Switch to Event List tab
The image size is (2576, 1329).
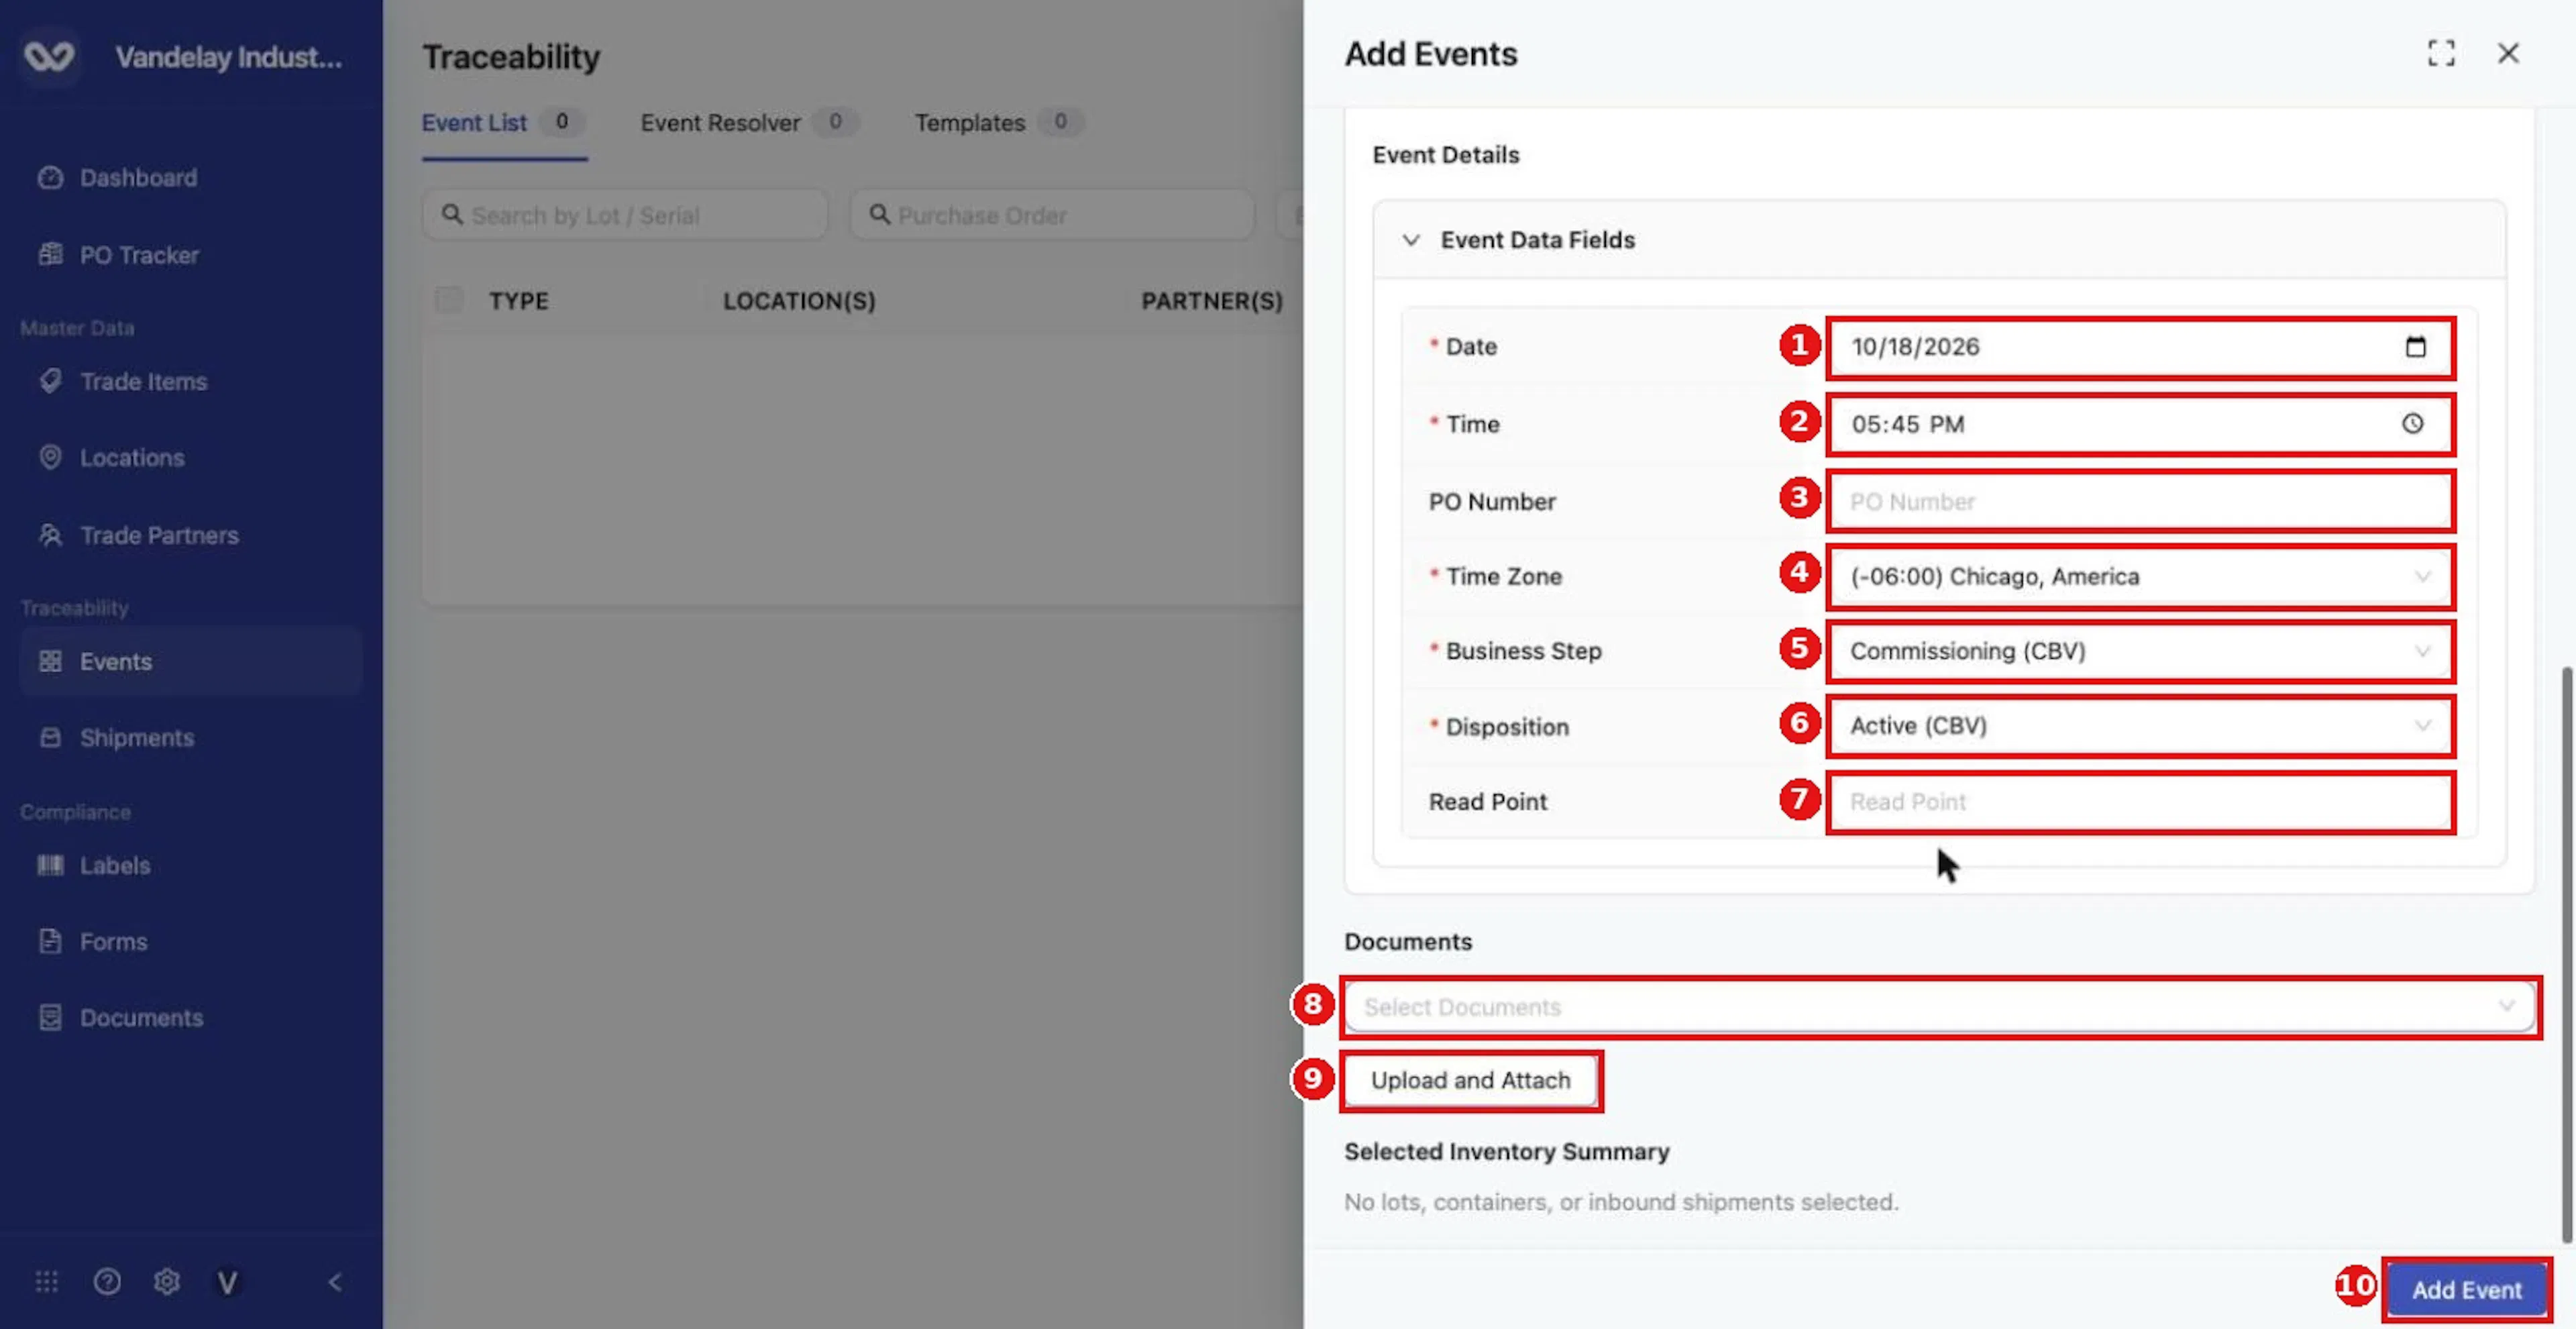(x=503, y=123)
